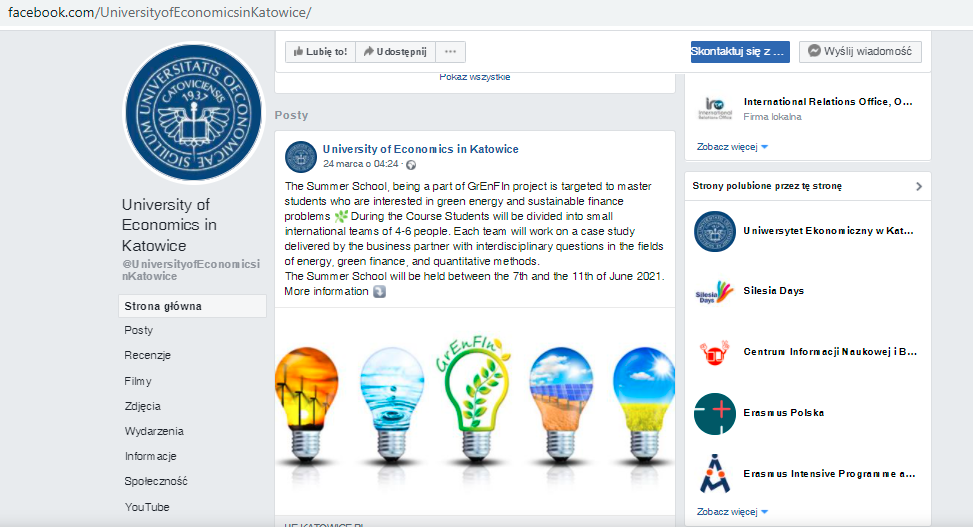Open the Zdjęcia sidebar section
The image size is (973, 527).
tap(143, 406)
